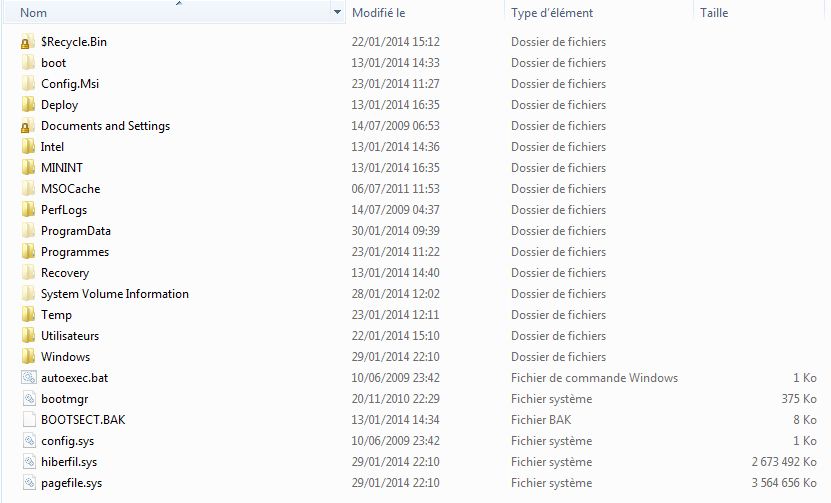Click the 375 Ko size value

pos(799,399)
